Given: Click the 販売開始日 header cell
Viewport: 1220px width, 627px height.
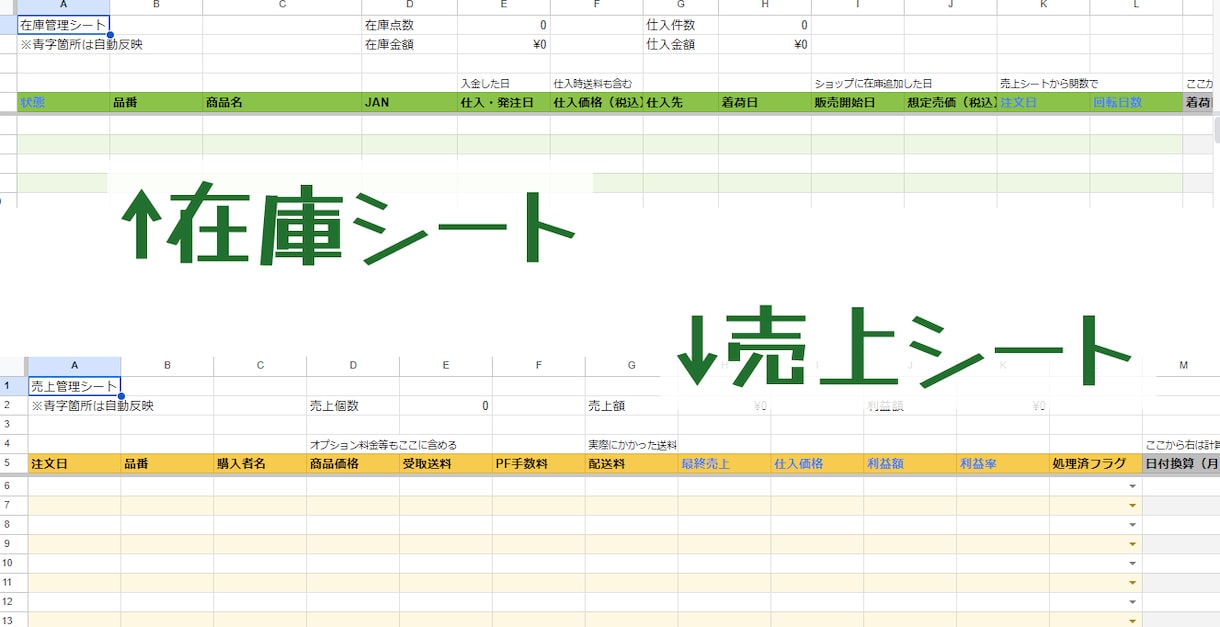Looking at the screenshot, I should (857, 102).
